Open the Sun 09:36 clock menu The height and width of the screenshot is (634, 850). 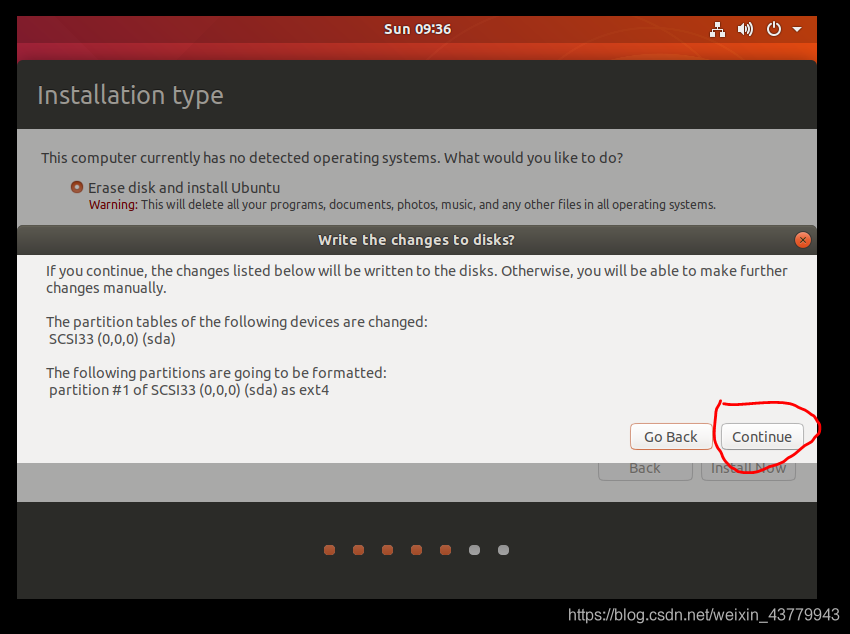pyautogui.click(x=417, y=29)
